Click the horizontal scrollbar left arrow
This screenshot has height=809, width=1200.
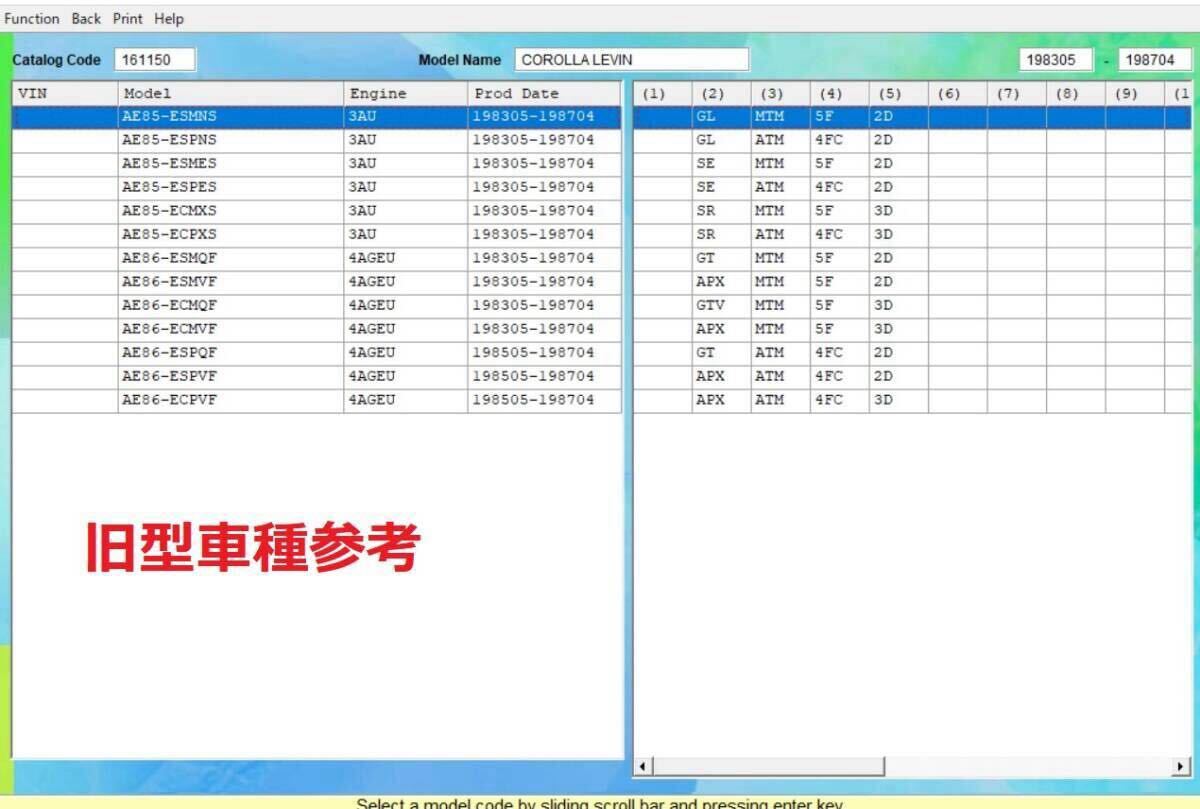[x=643, y=767]
